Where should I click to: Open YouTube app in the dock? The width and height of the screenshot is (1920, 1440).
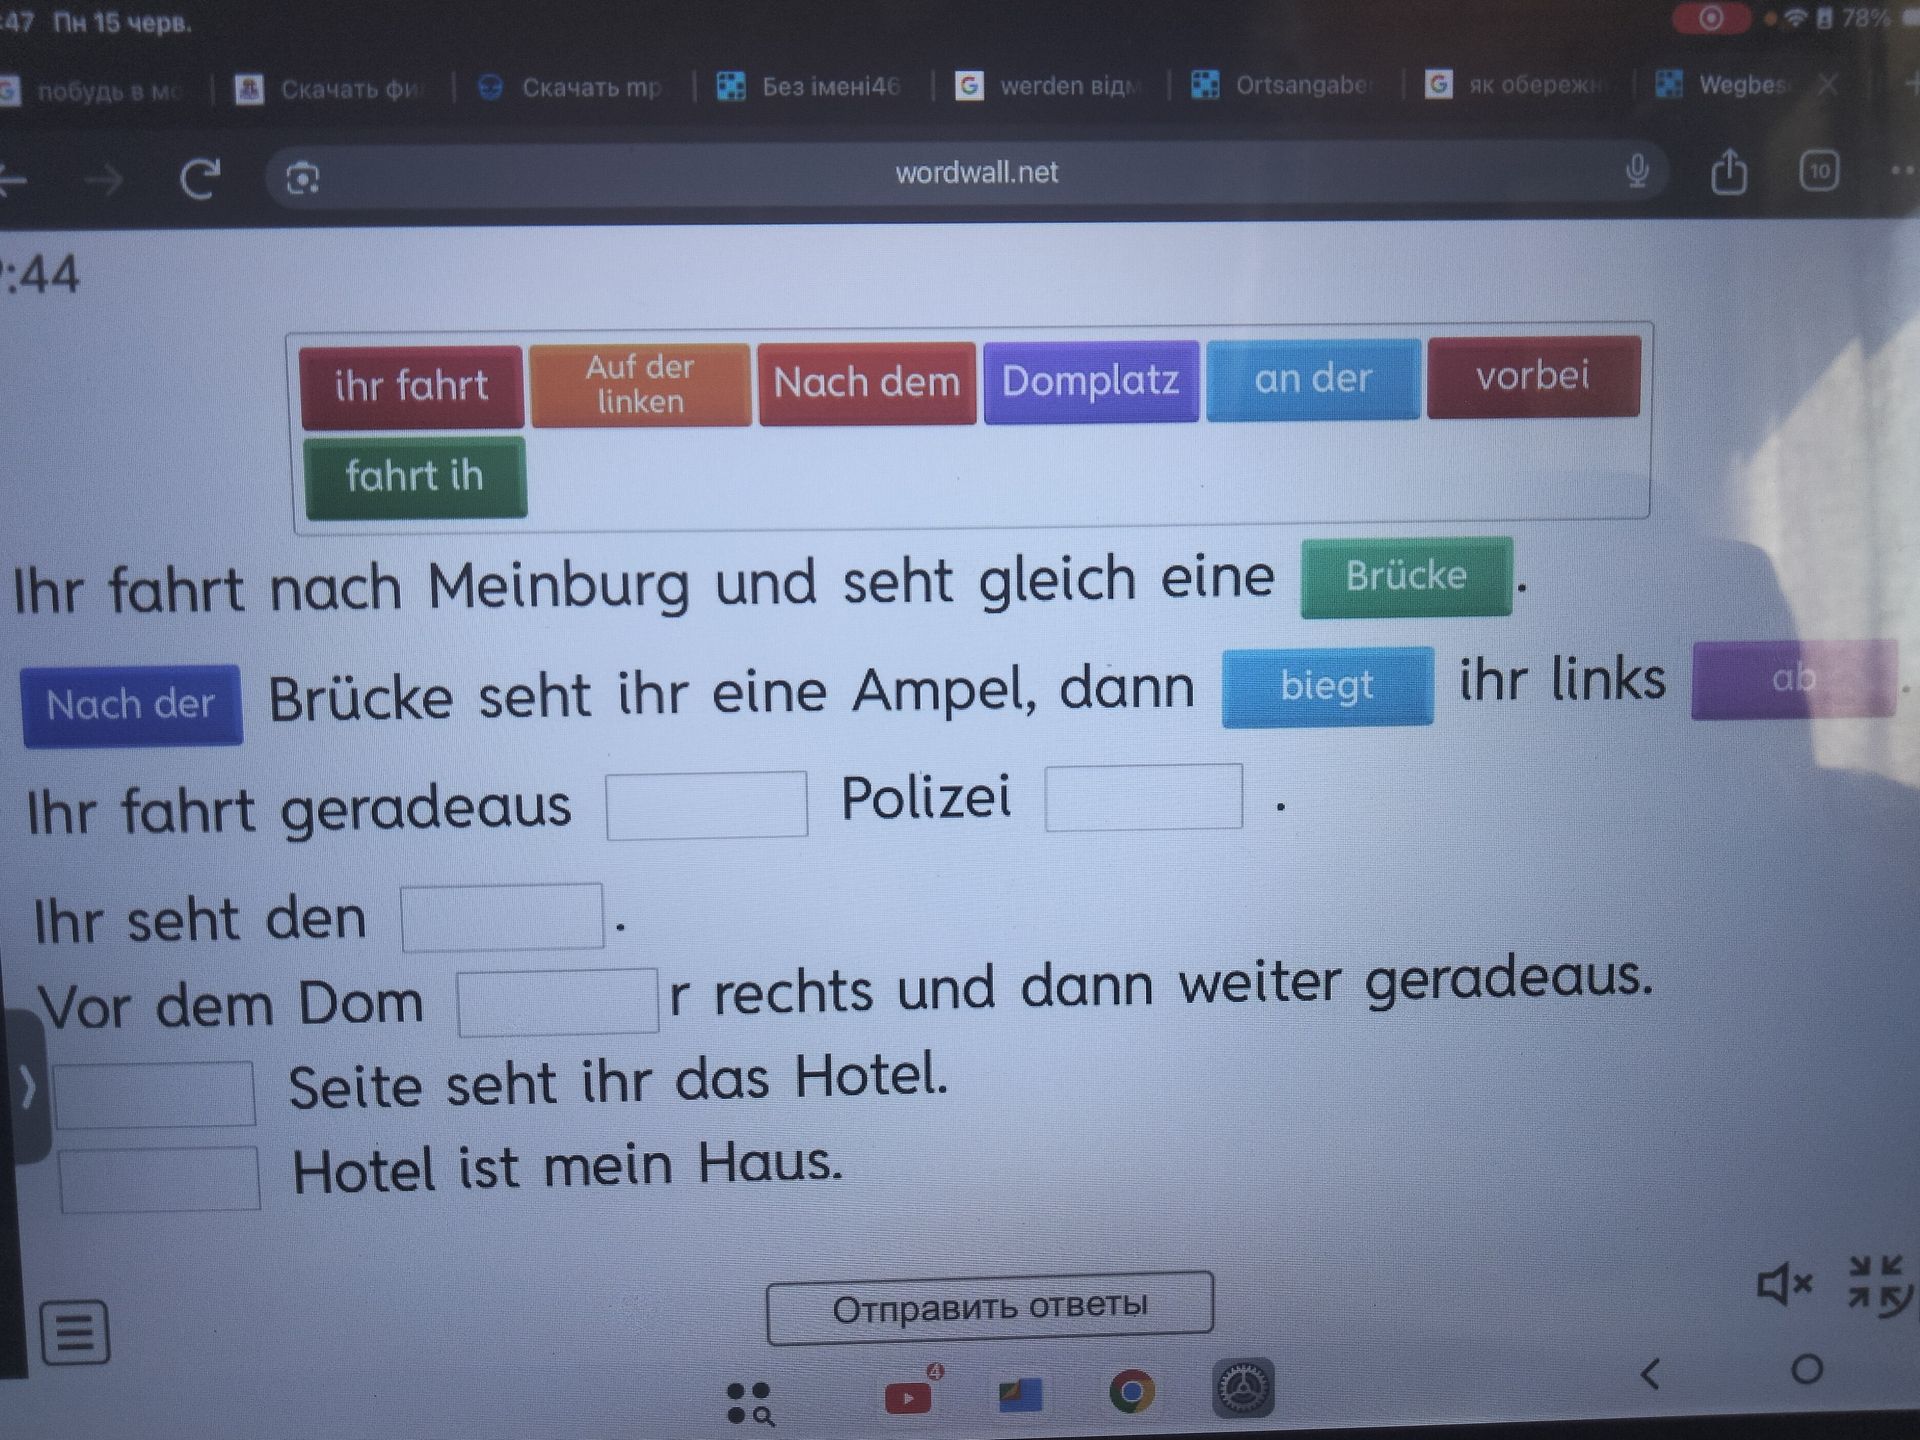click(909, 1394)
